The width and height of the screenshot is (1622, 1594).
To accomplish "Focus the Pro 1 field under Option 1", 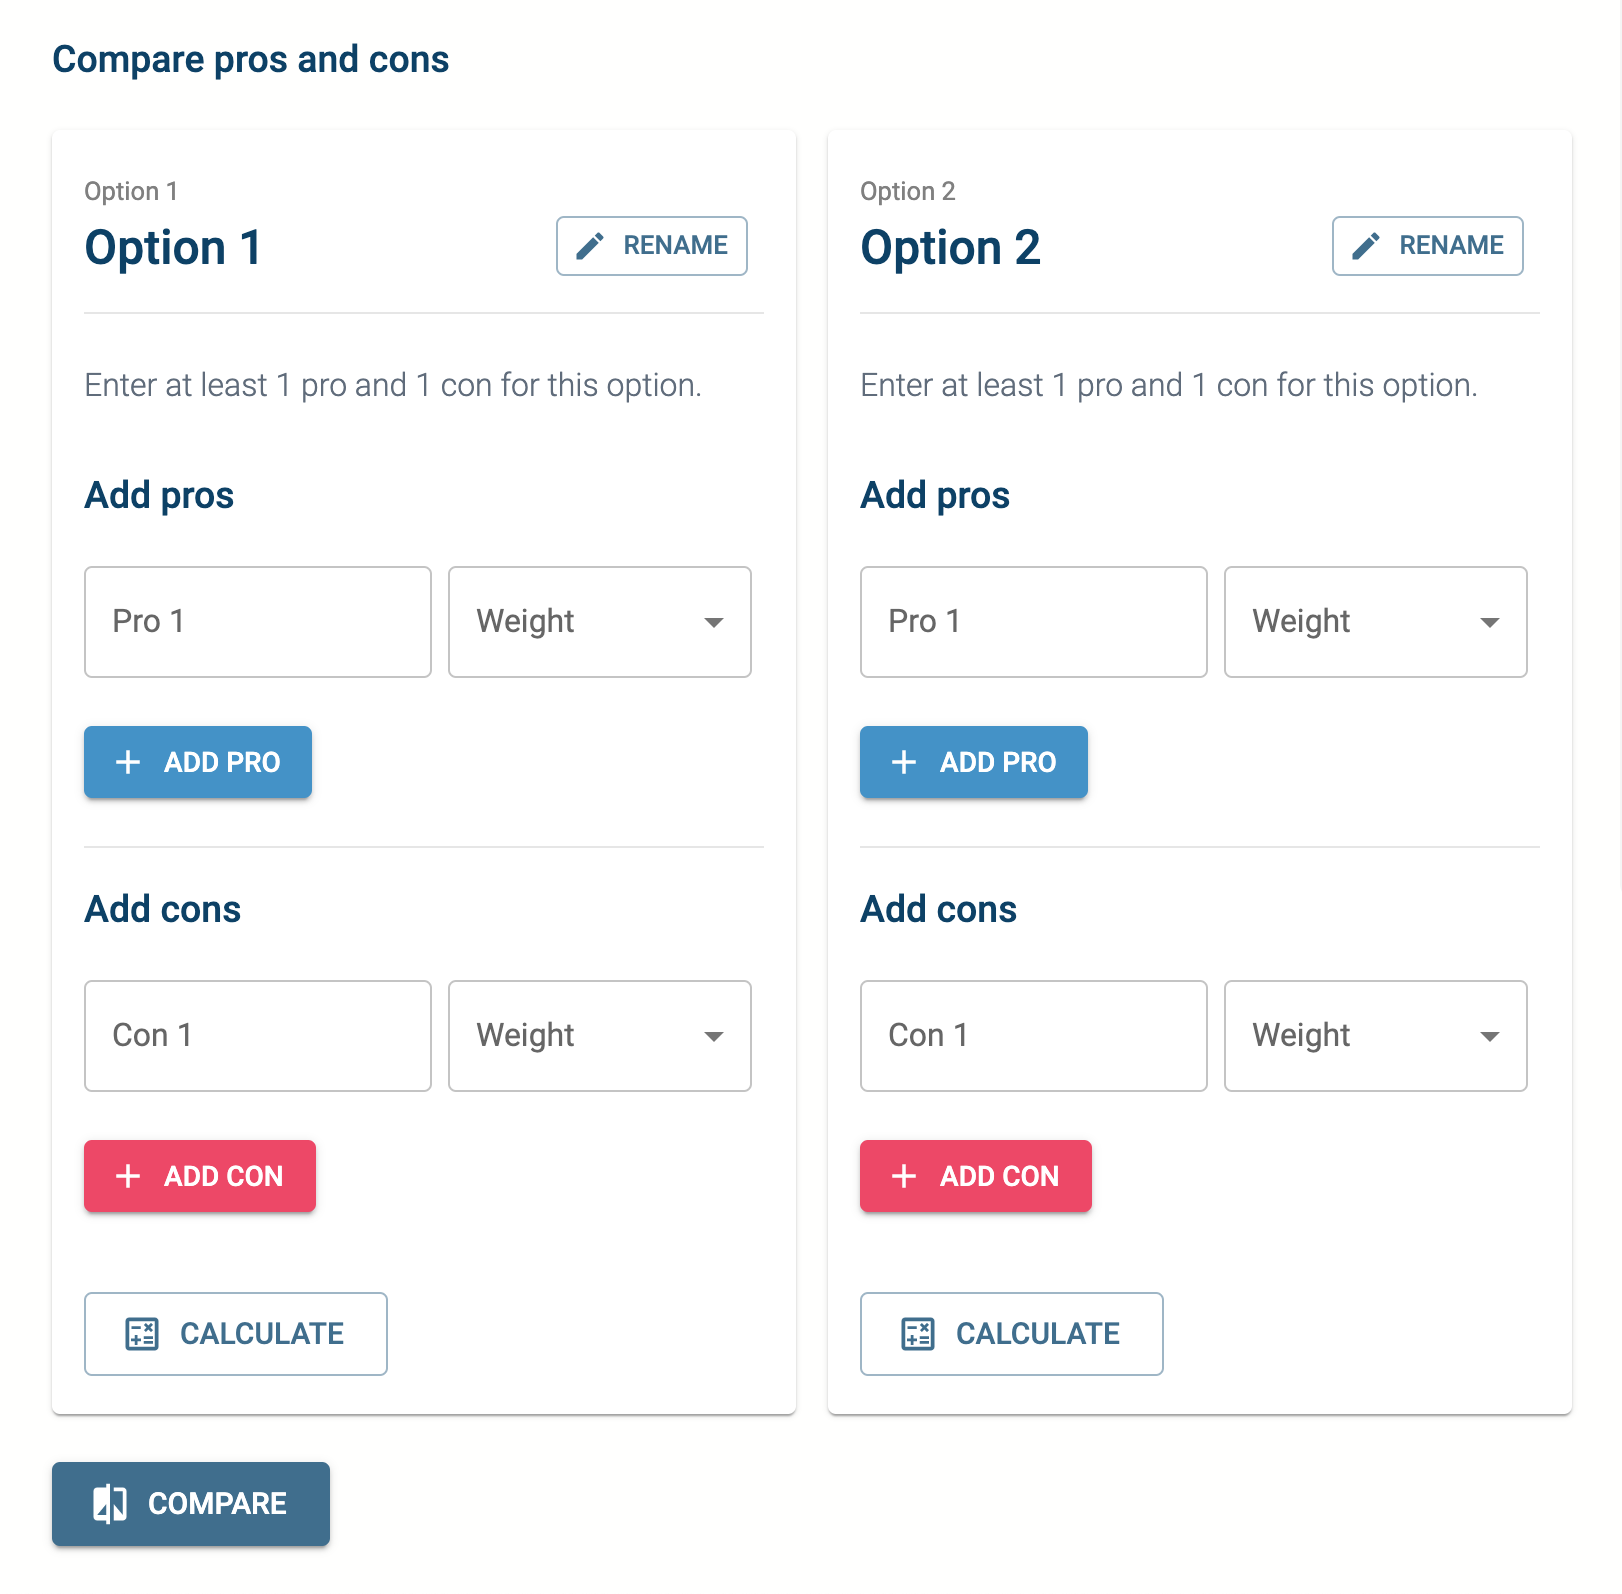I will [258, 622].
